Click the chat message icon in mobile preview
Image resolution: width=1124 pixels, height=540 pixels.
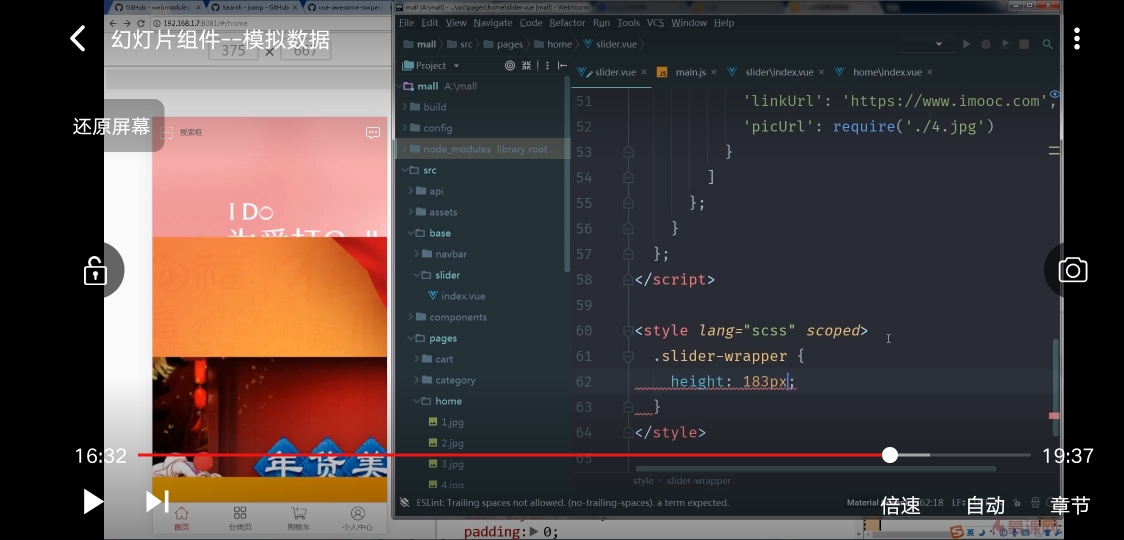(373, 133)
